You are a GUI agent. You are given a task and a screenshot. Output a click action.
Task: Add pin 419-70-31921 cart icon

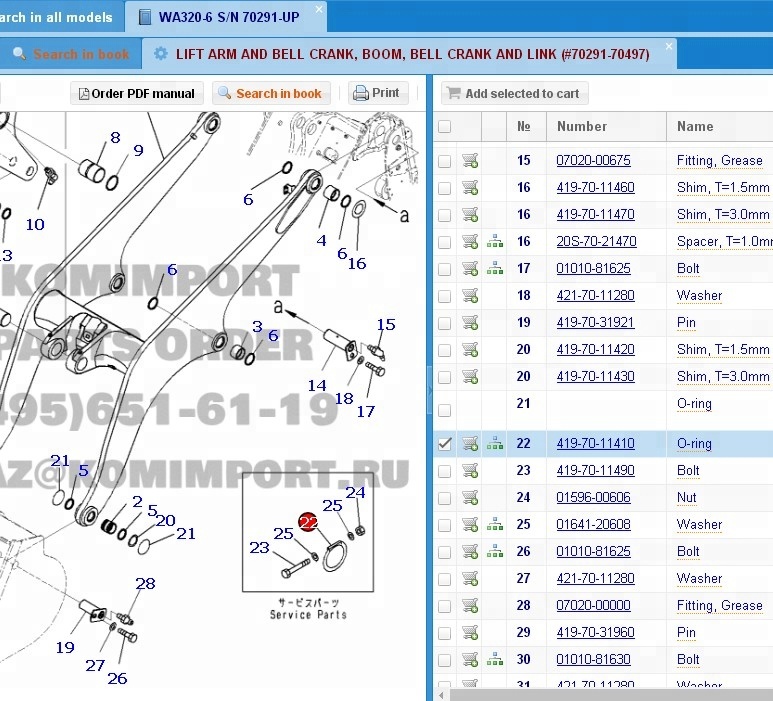coord(470,323)
